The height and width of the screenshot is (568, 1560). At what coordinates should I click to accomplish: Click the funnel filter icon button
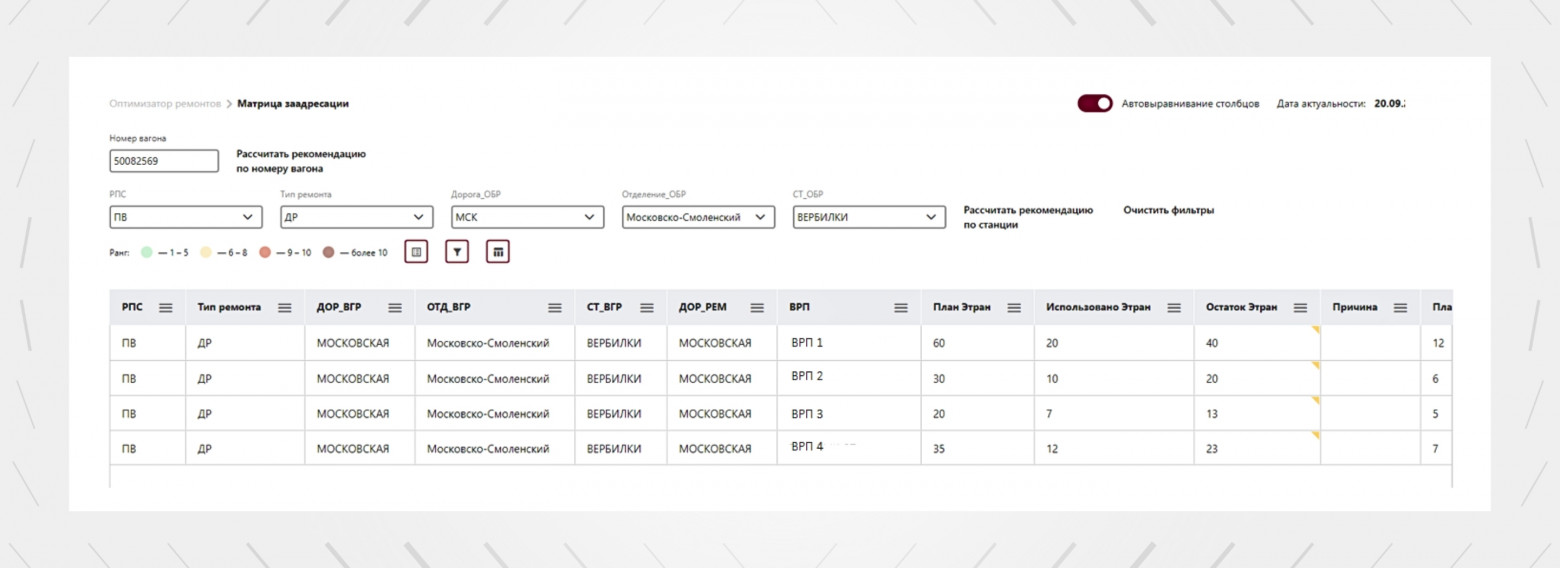457,252
